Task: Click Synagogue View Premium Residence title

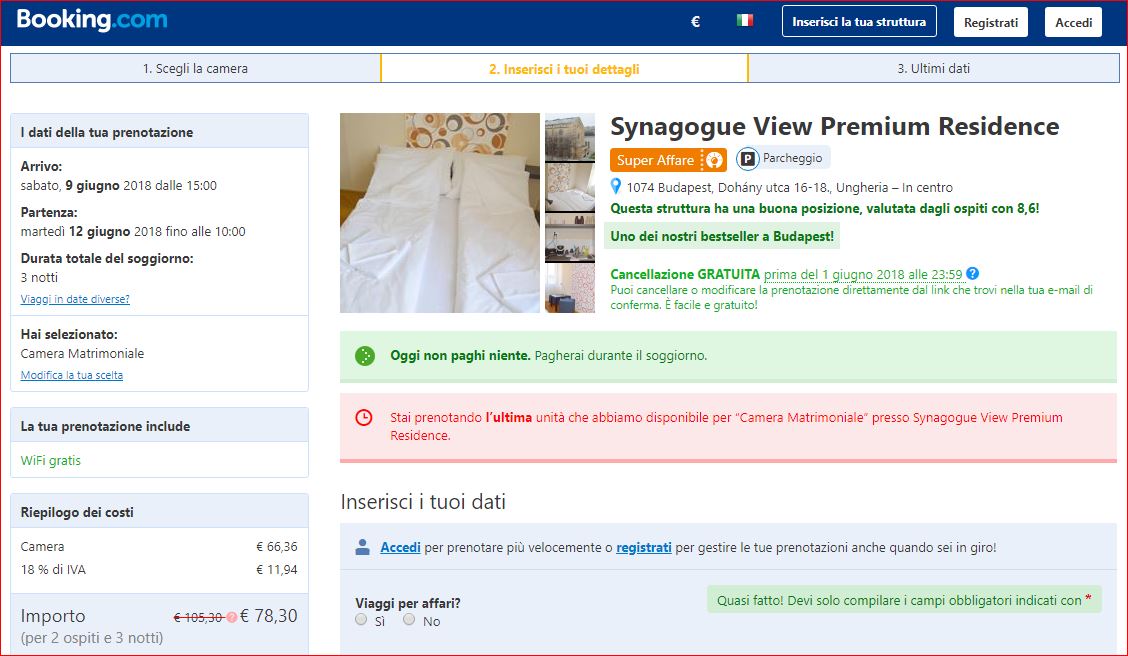Action: [834, 127]
